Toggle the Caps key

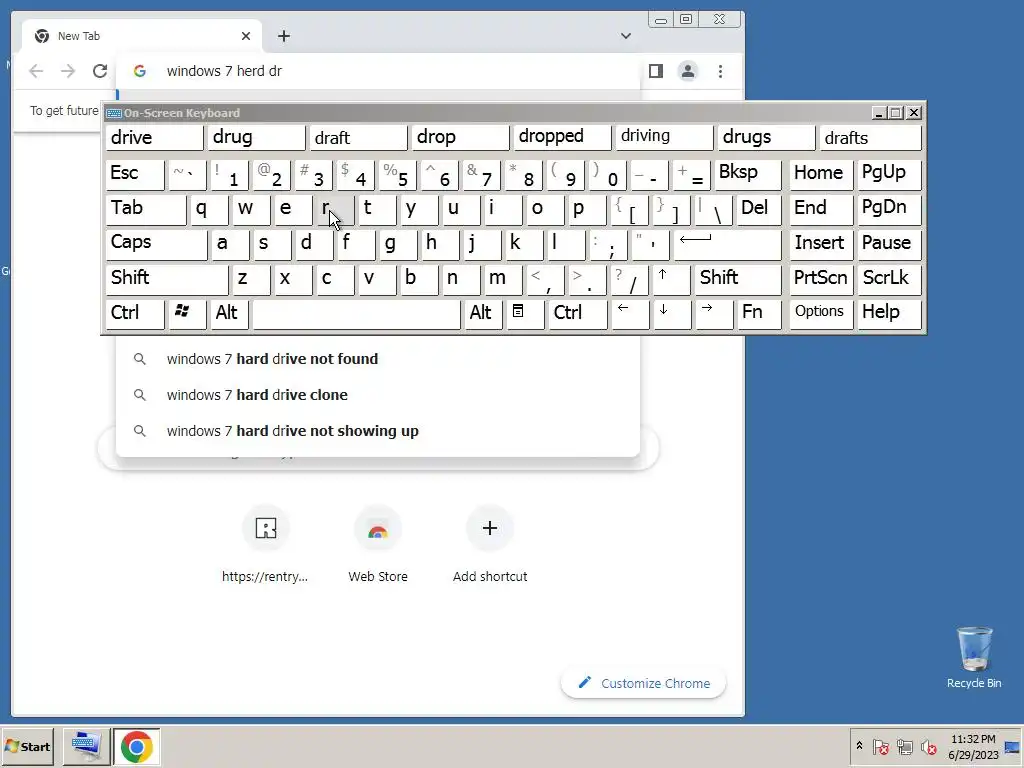[x=156, y=244]
